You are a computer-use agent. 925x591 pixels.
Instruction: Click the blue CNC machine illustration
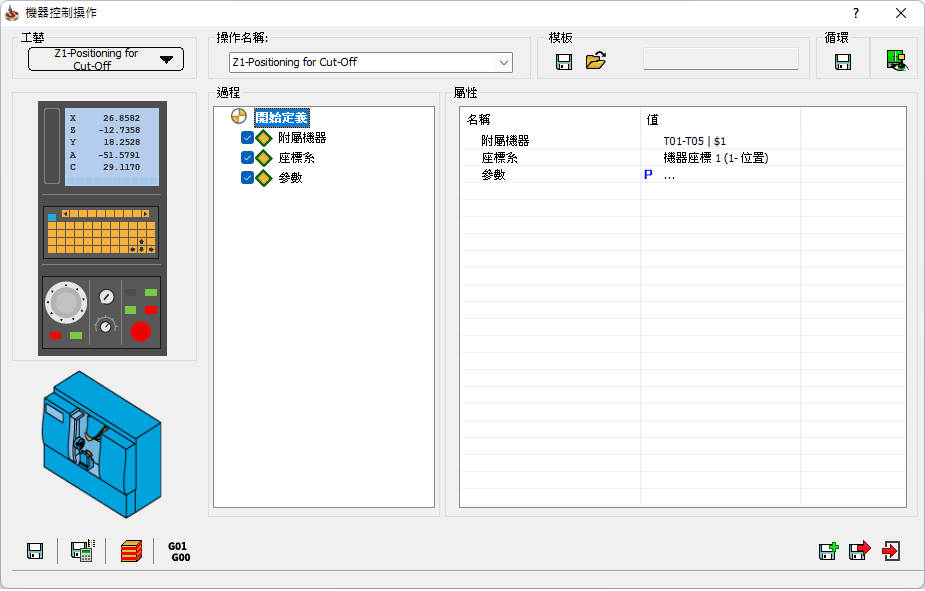click(x=101, y=444)
